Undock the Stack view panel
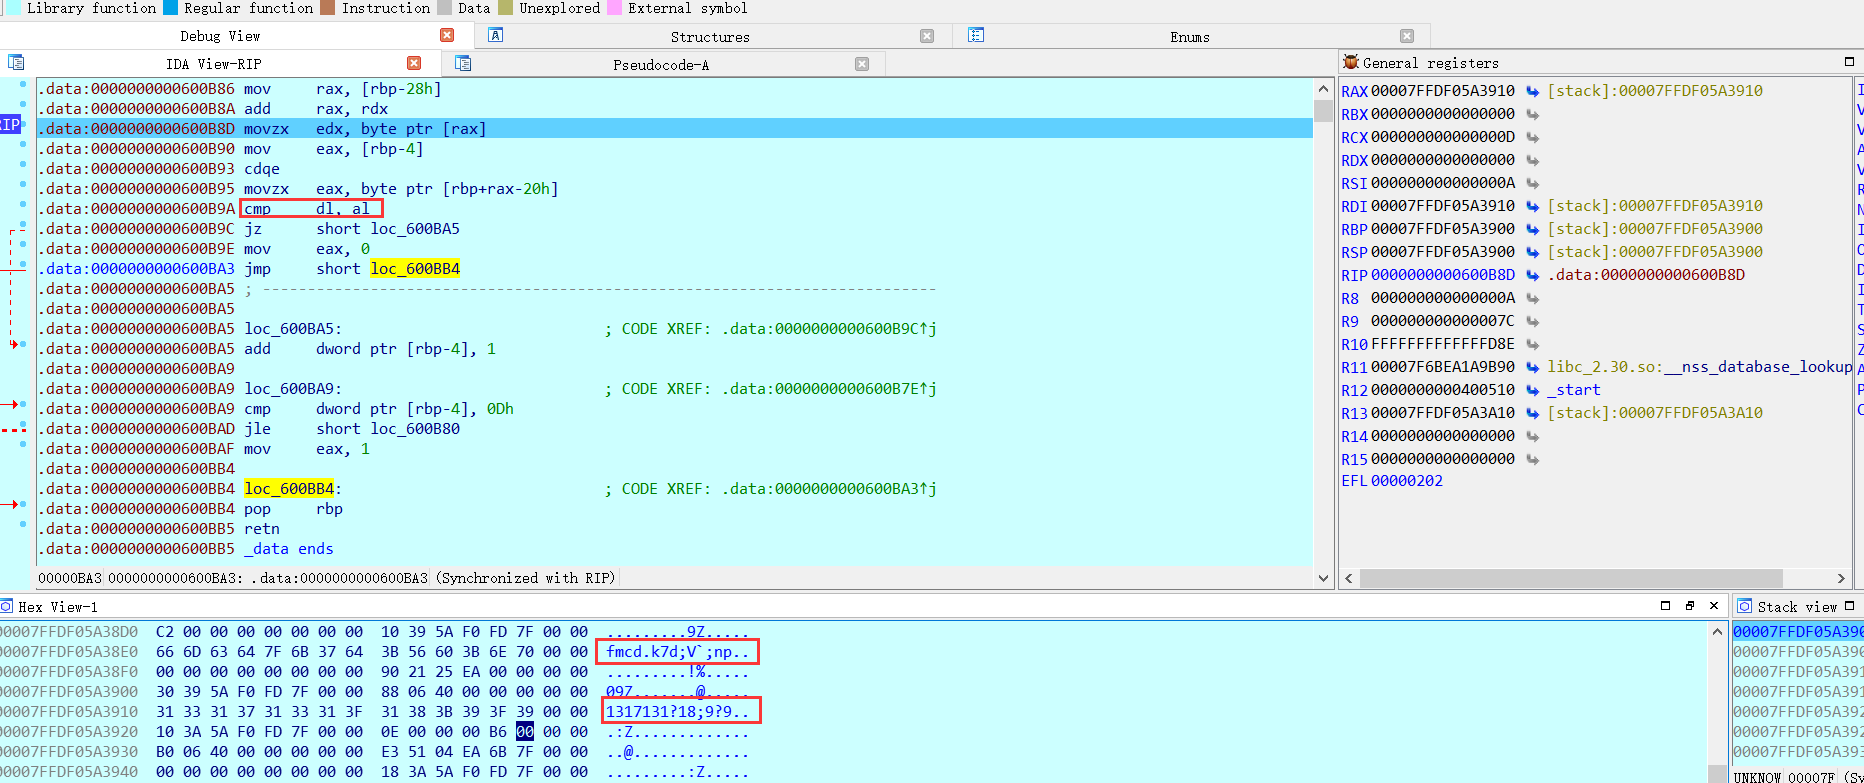Viewport: 1864px width, 783px height. [x=1849, y=606]
